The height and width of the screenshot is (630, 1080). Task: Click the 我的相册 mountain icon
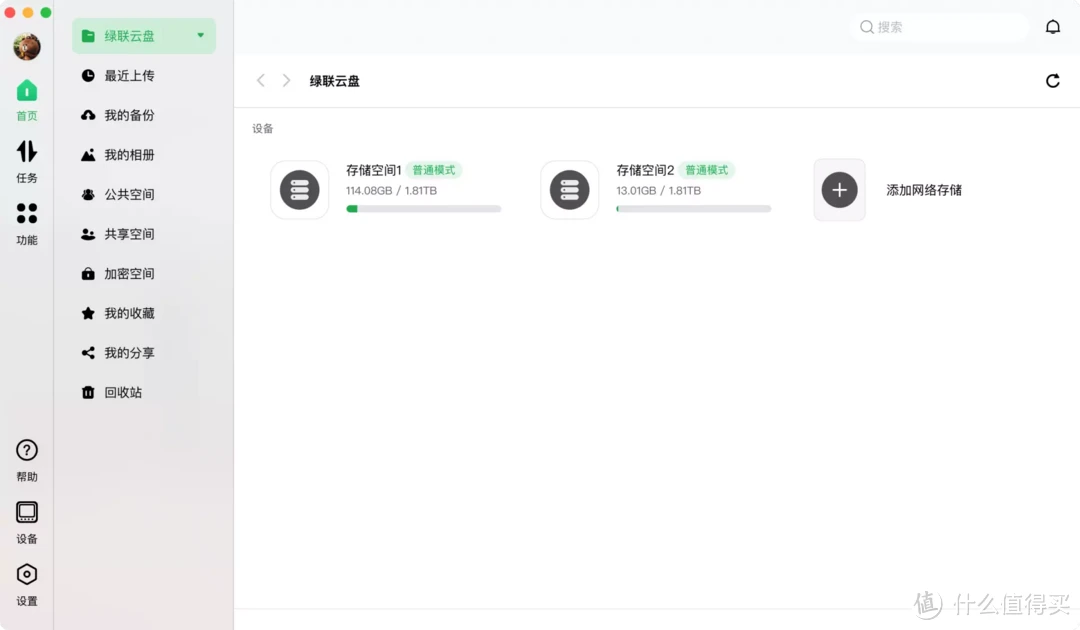click(x=88, y=155)
